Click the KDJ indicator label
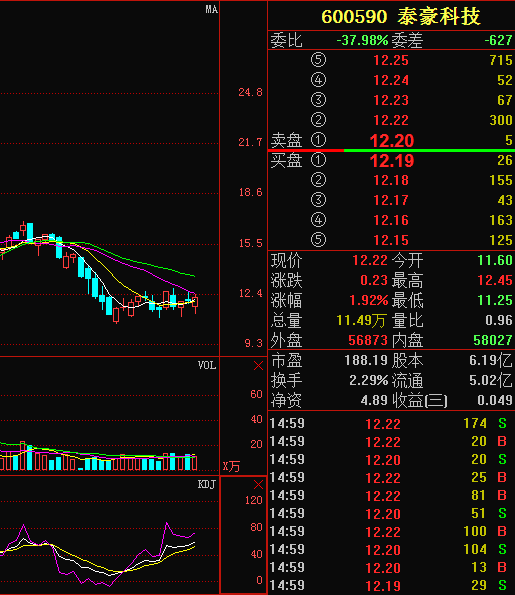Screen dimensions: 515x595 tap(207, 484)
